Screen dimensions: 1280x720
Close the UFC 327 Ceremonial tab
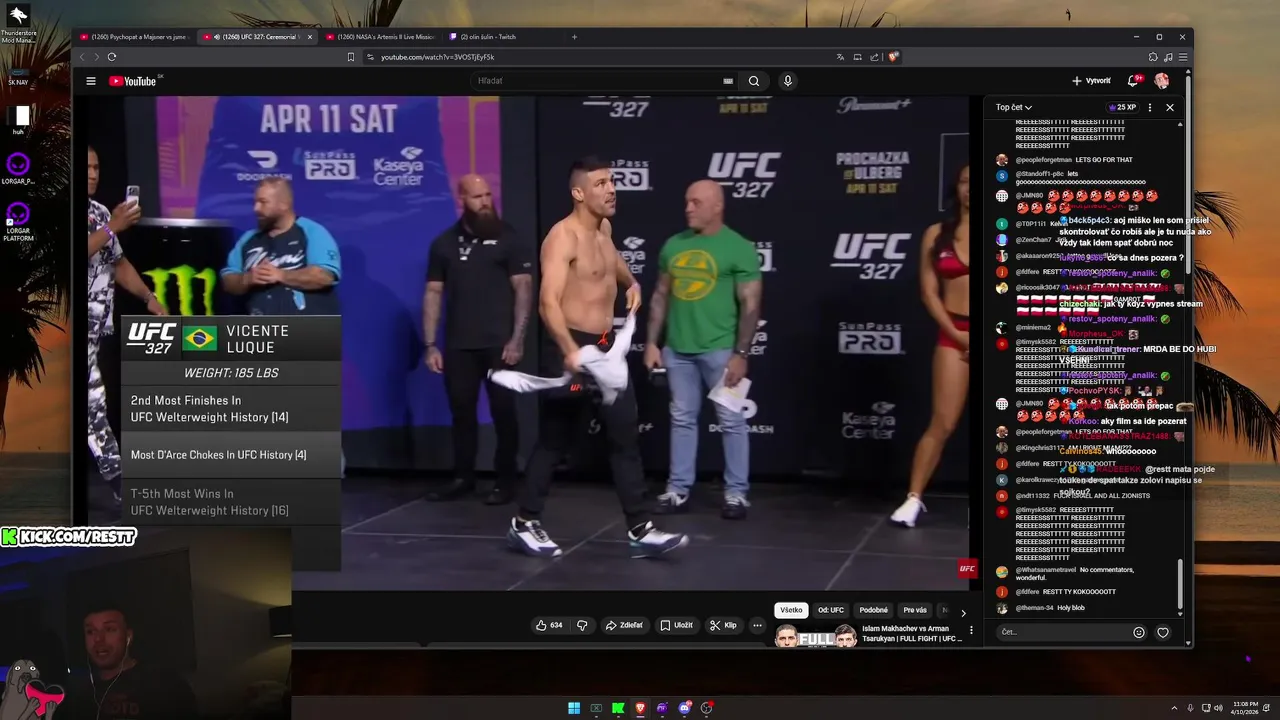point(310,37)
